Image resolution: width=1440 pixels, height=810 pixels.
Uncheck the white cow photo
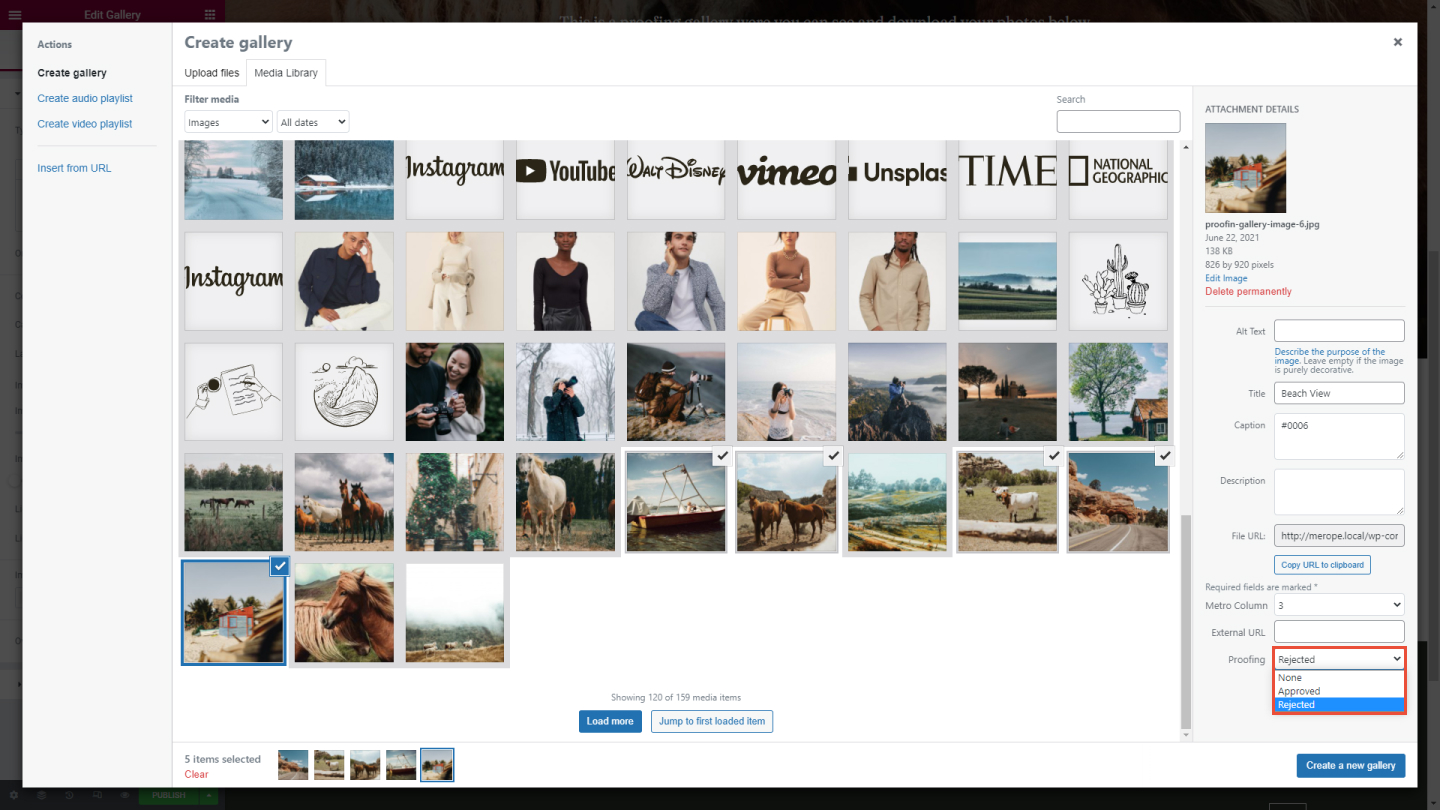1053,456
